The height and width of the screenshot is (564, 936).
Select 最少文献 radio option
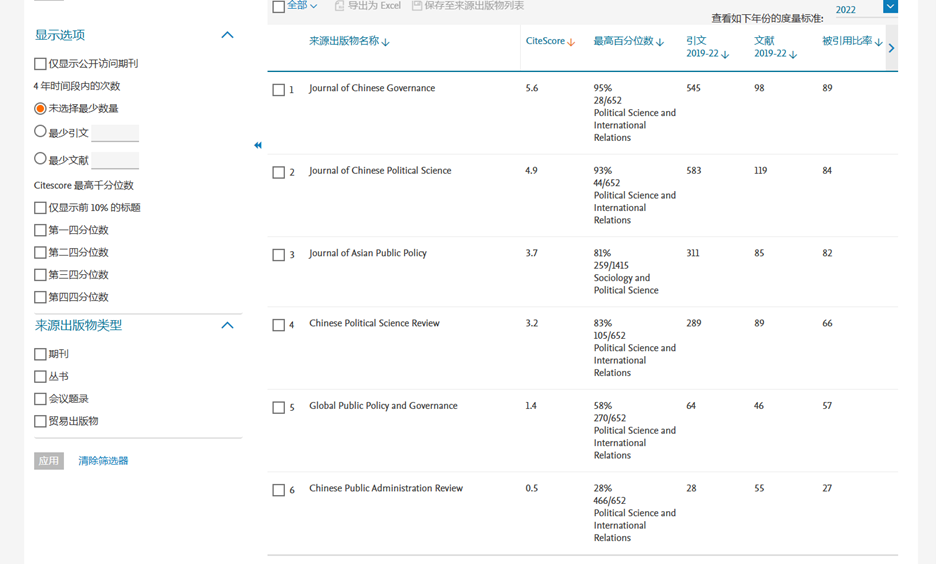pyautogui.click(x=40, y=159)
